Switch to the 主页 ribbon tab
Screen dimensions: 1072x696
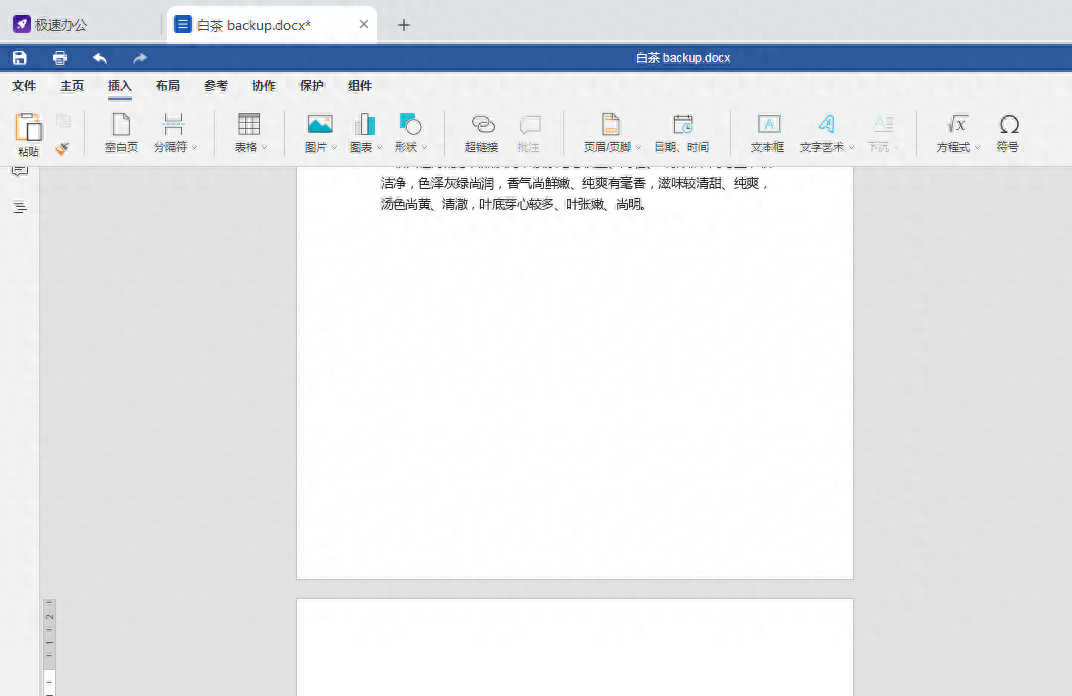(x=72, y=85)
